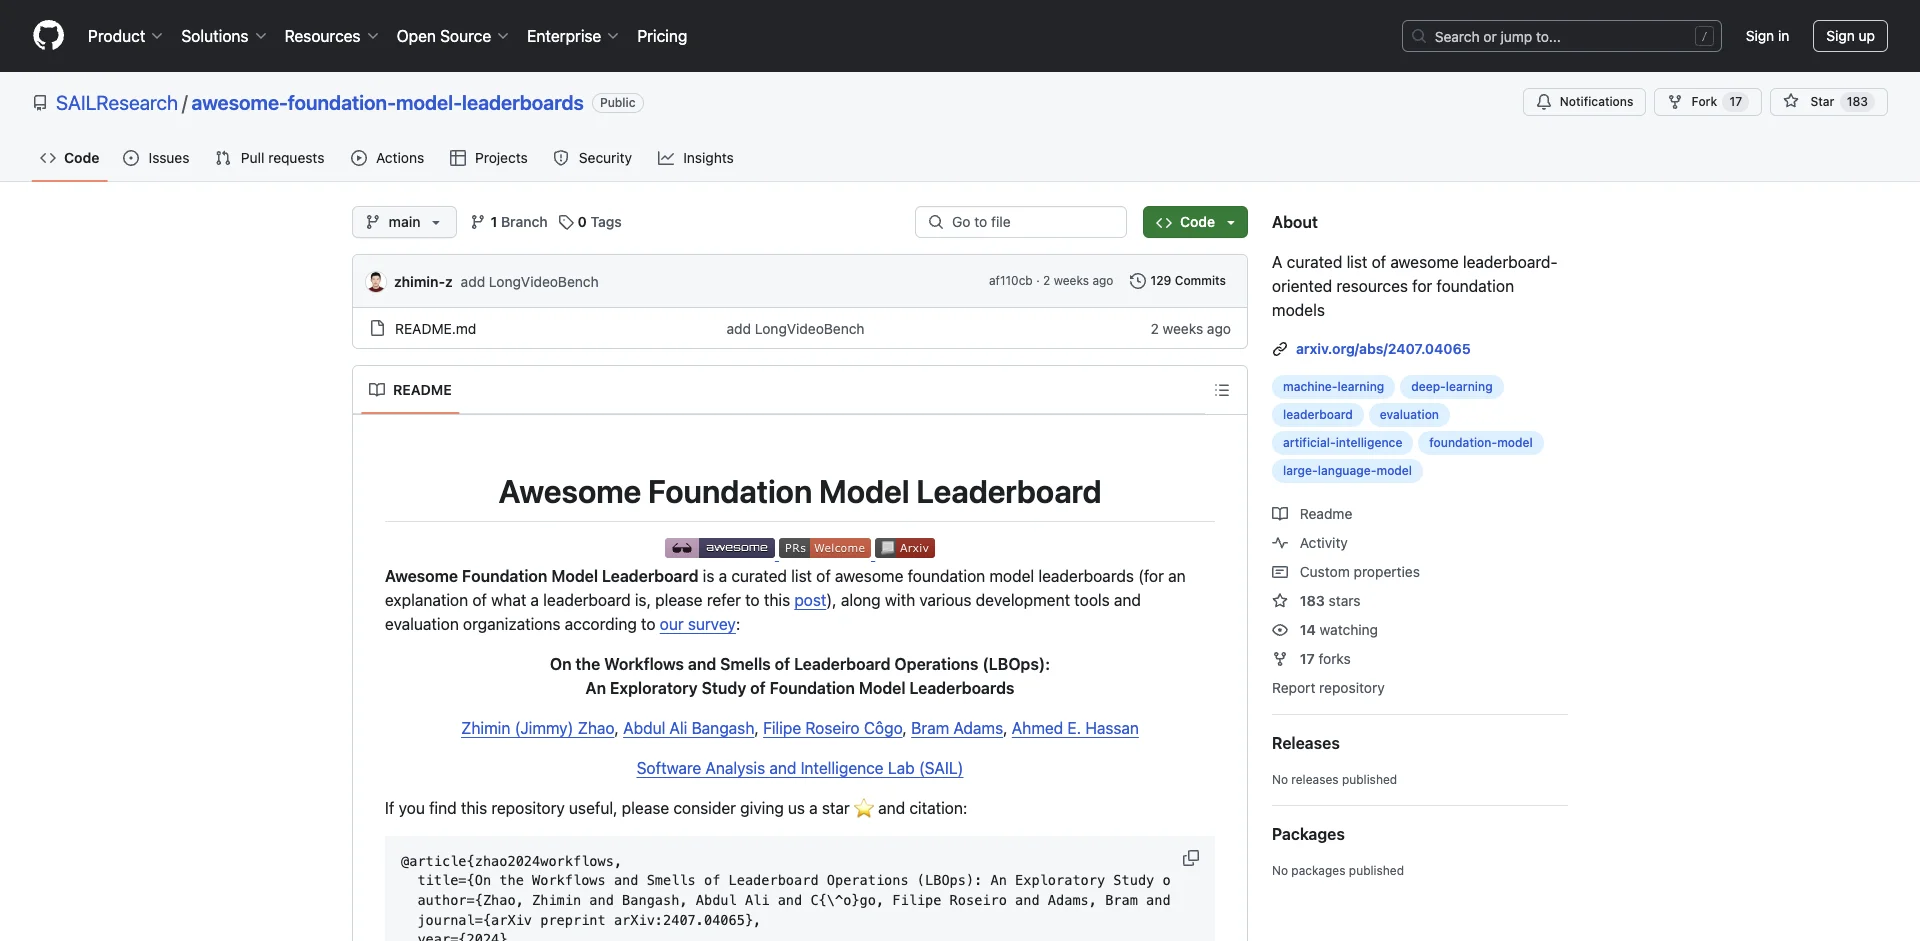Expand the Product menu
This screenshot has height=941, width=1920.
point(125,36)
